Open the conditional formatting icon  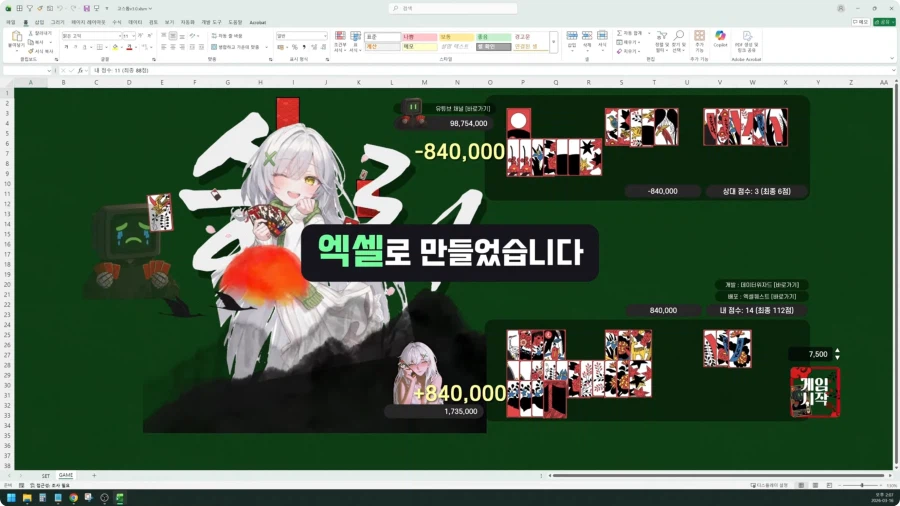(x=340, y=37)
